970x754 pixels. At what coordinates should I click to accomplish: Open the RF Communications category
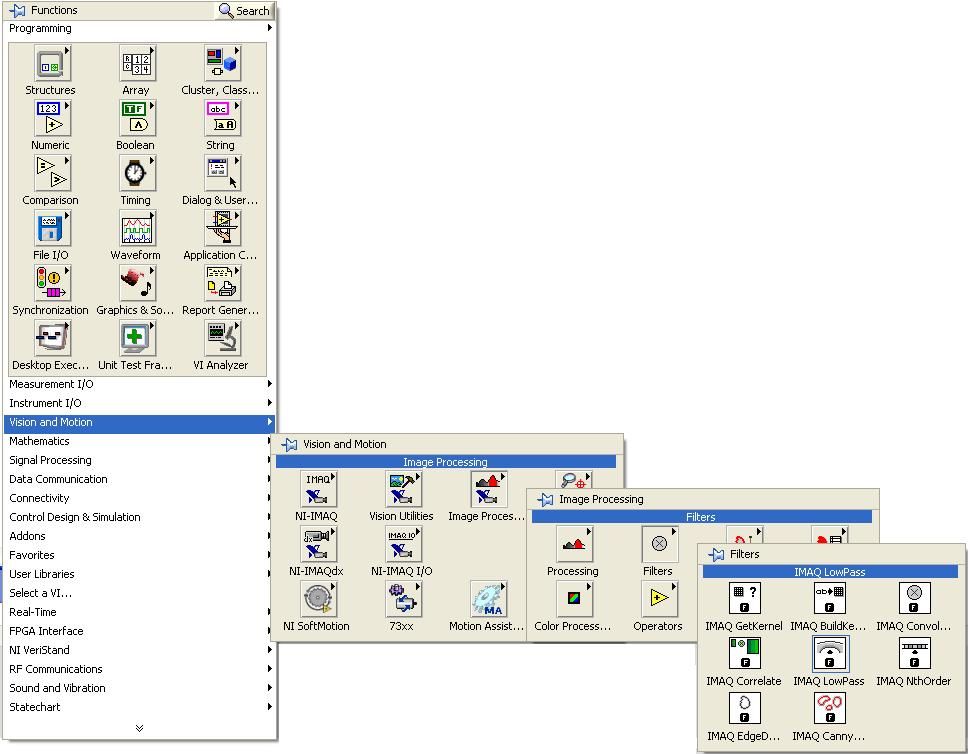139,669
